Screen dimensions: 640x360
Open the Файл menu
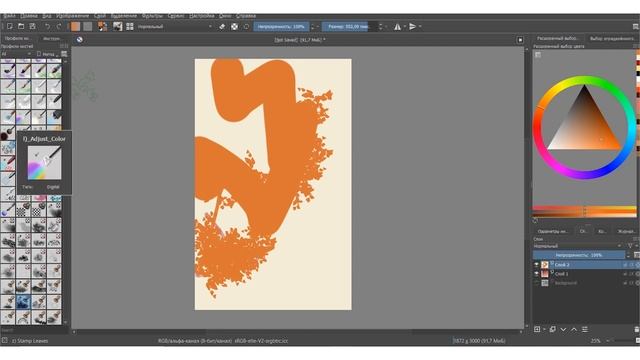click(x=9, y=16)
